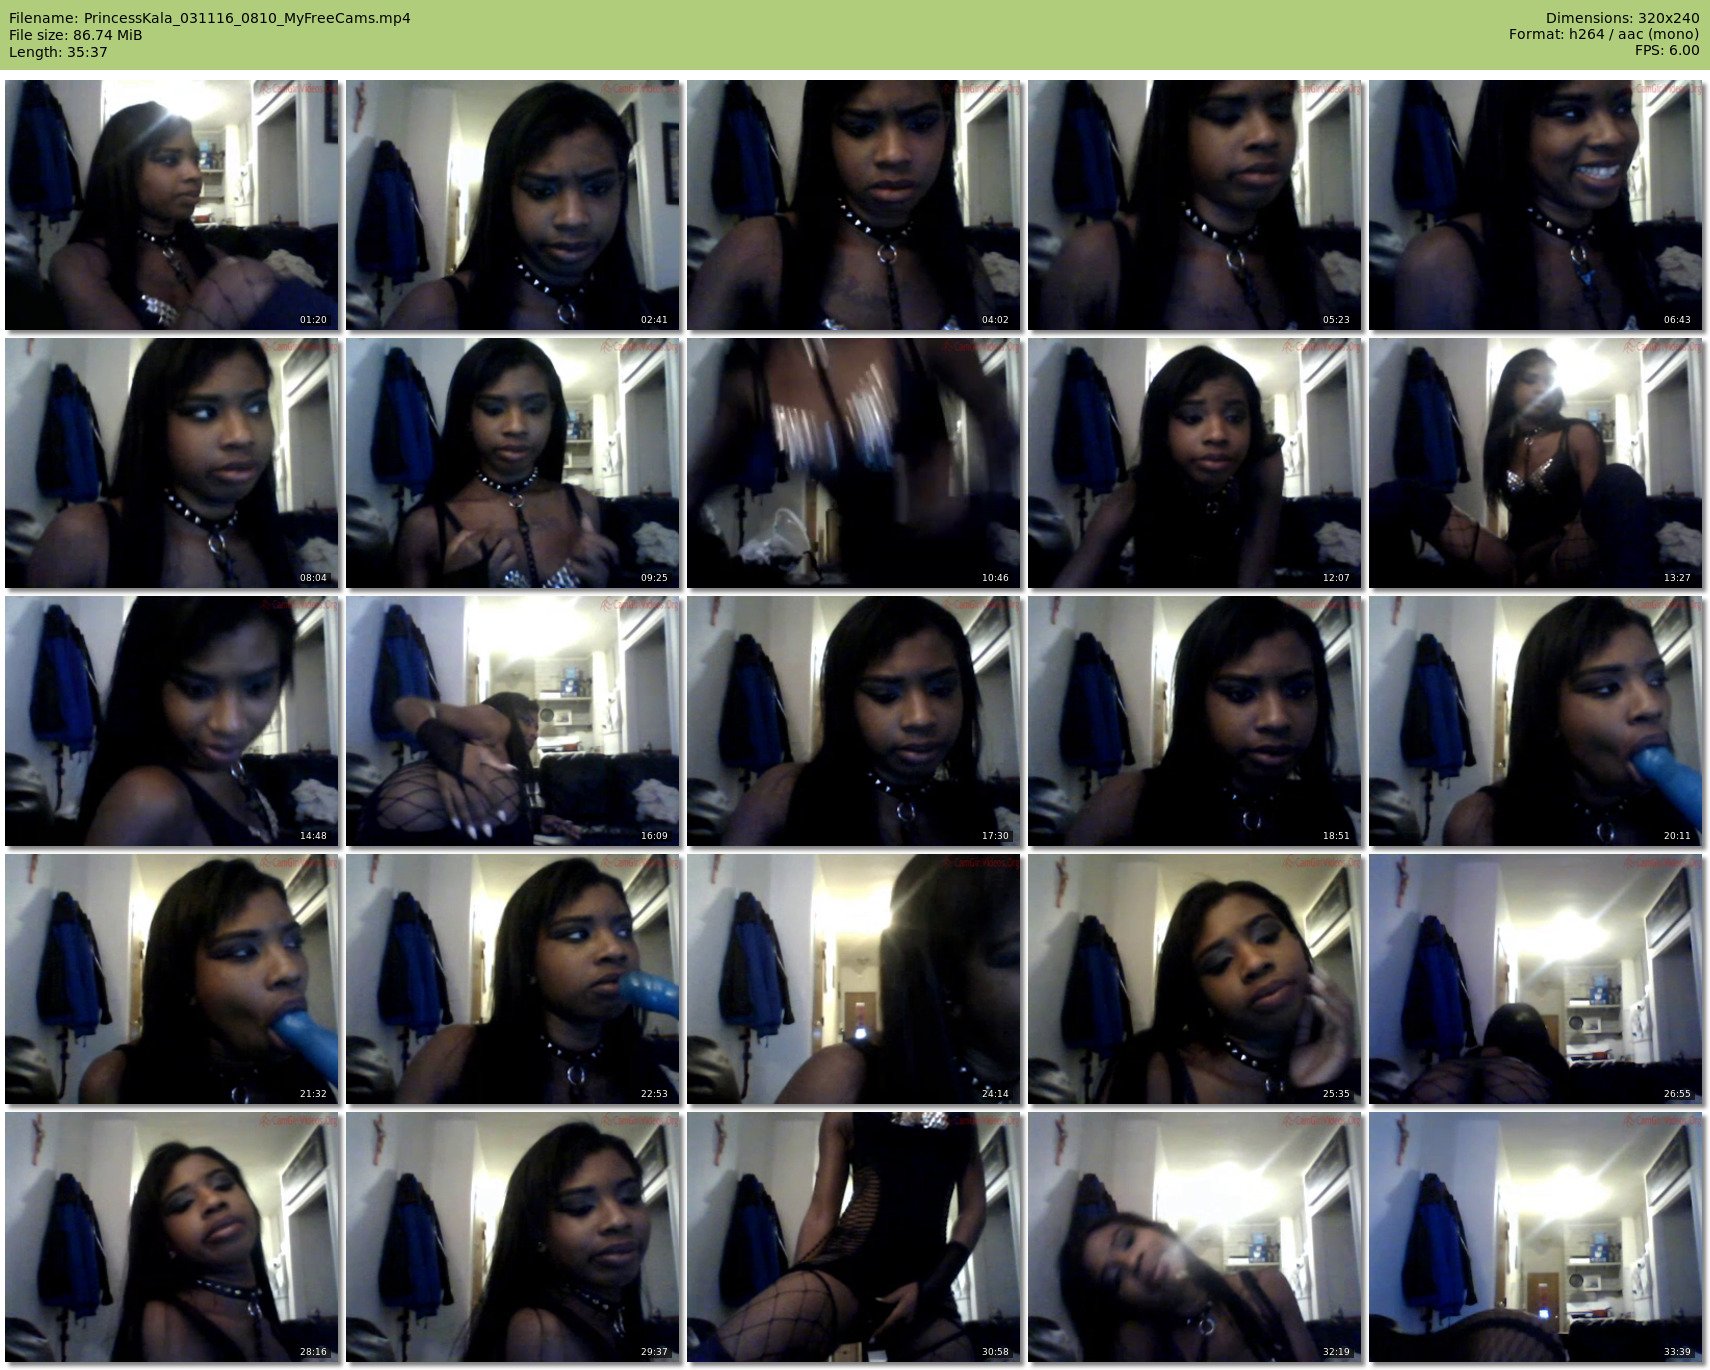
Task: Open the 13:27 frame
Action: [x=1536, y=463]
